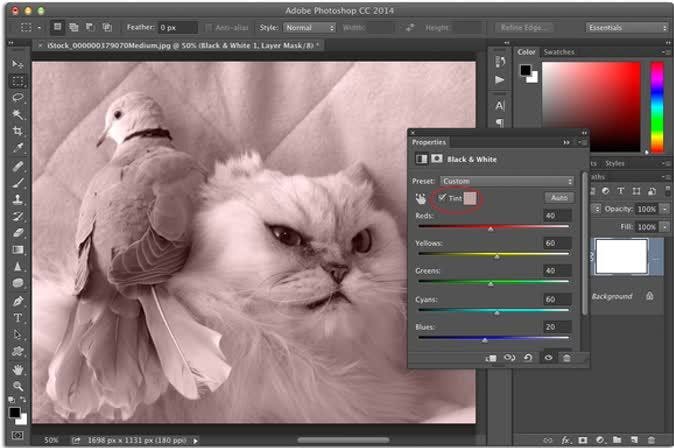The width and height of the screenshot is (674, 448).
Task: Open the Properties panel flyout menu
Action: 582,142
